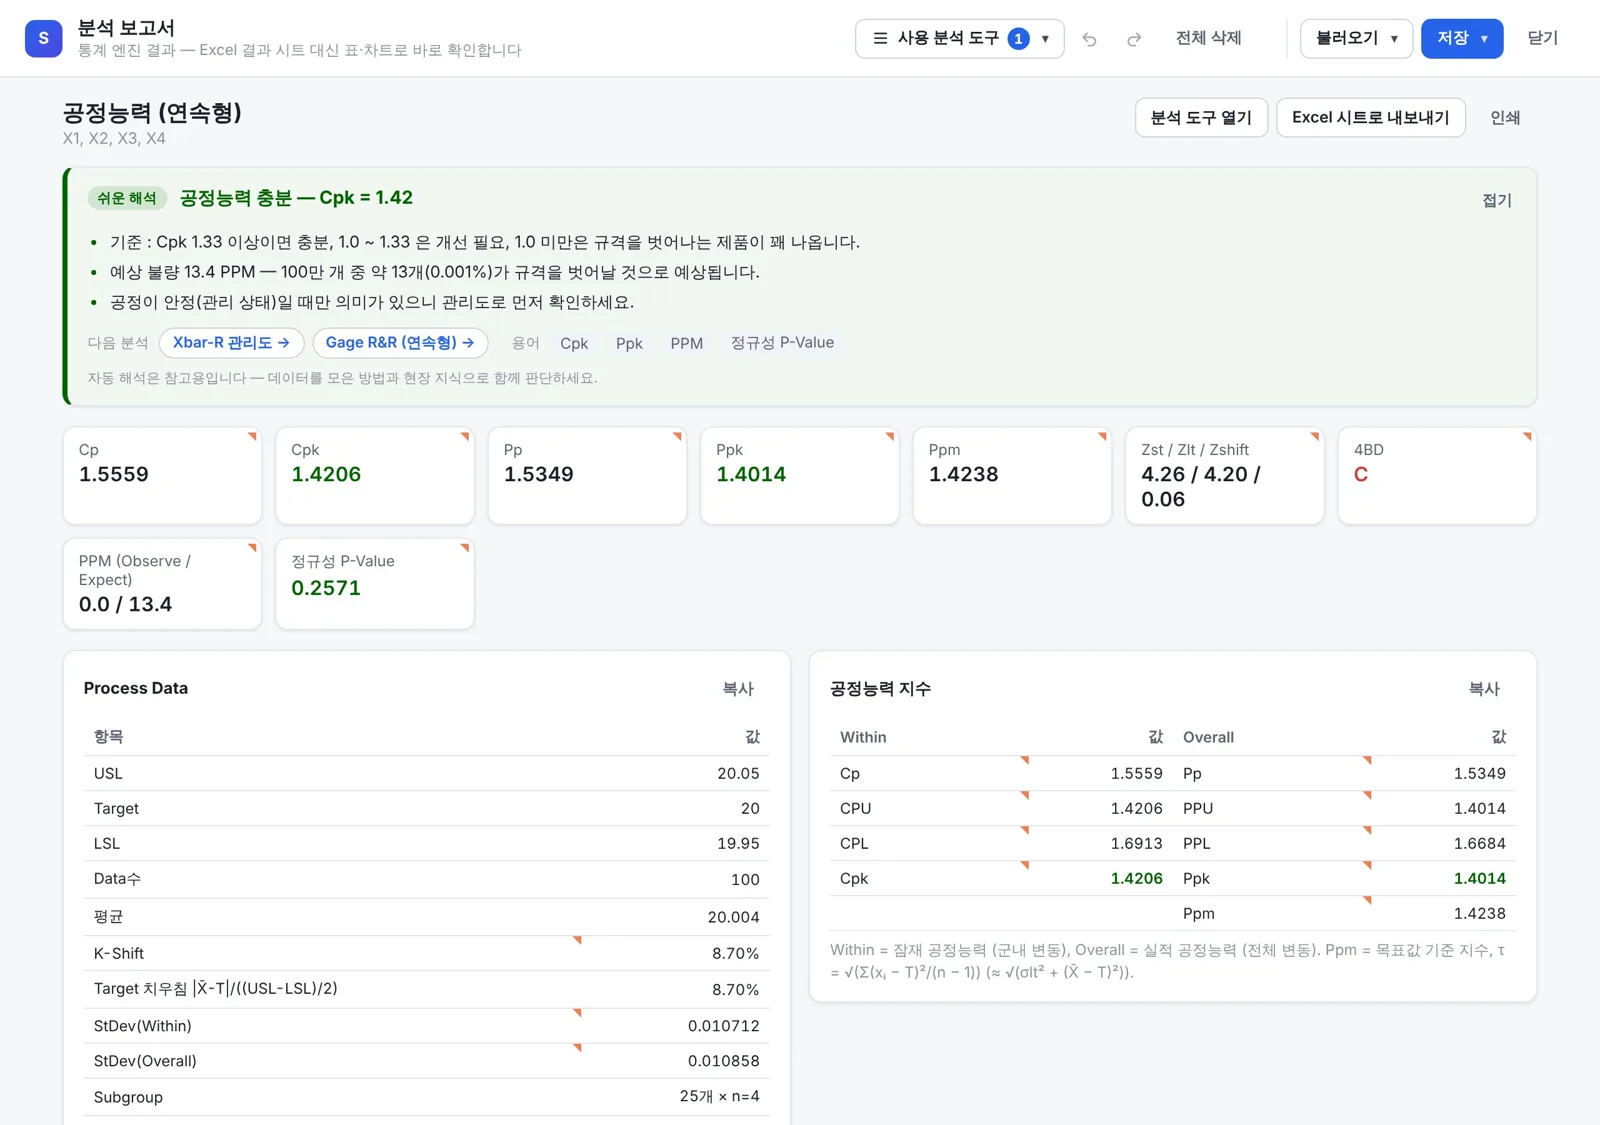Click note marker in Within Cp row
This screenshot has height=1125, width=1600.
click(x=1025, y=760)
